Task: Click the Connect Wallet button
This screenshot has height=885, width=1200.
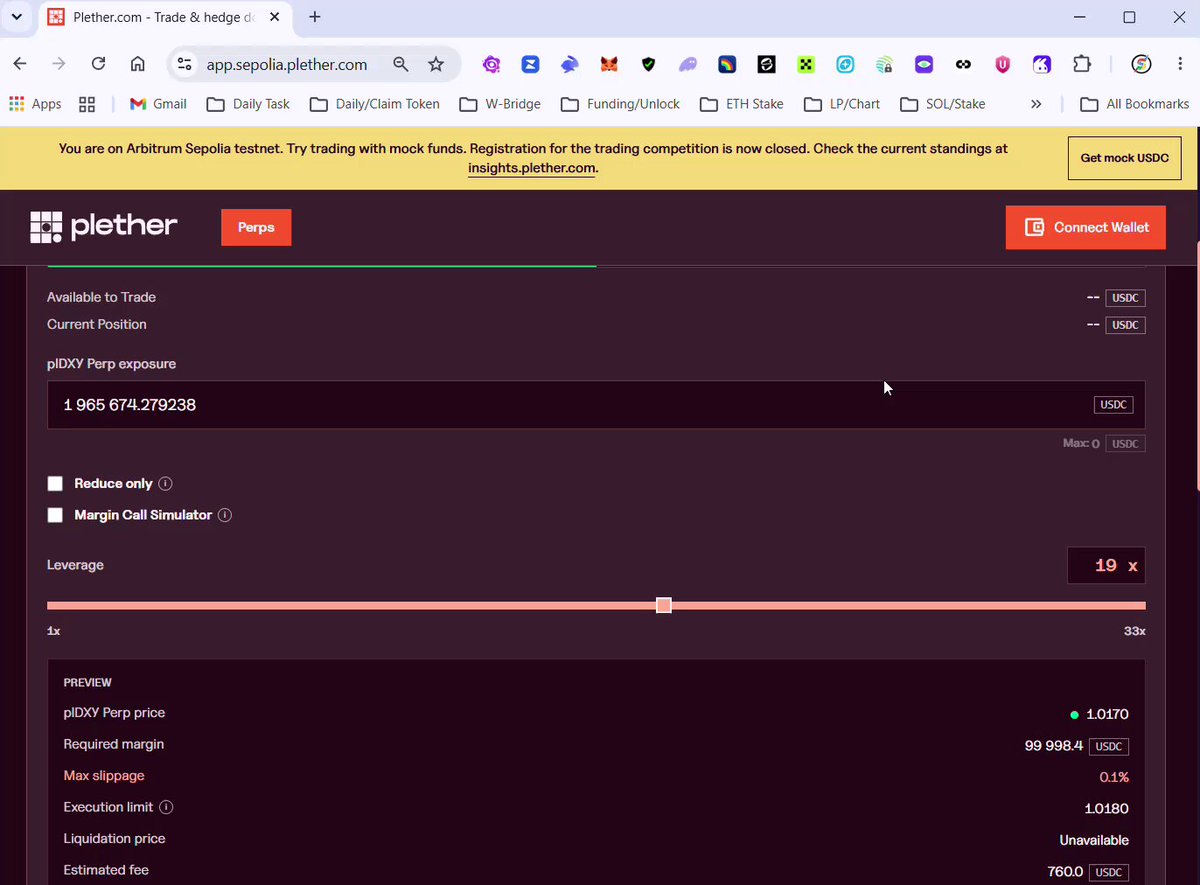Action: [1085, 227]
